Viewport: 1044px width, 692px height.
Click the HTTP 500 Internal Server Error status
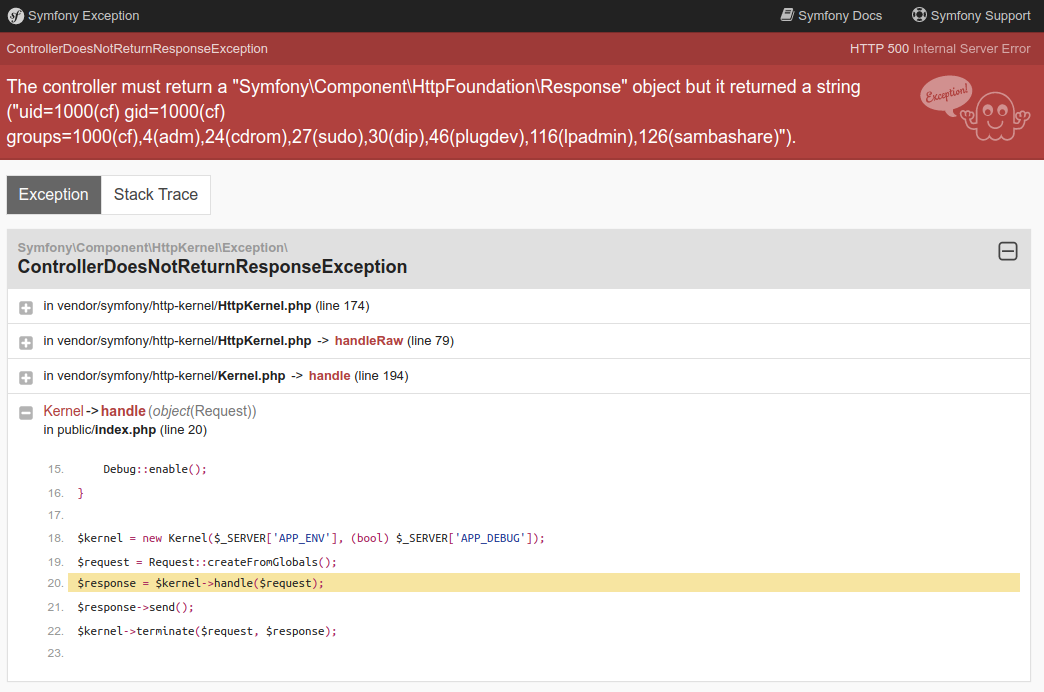click(939, 49)
